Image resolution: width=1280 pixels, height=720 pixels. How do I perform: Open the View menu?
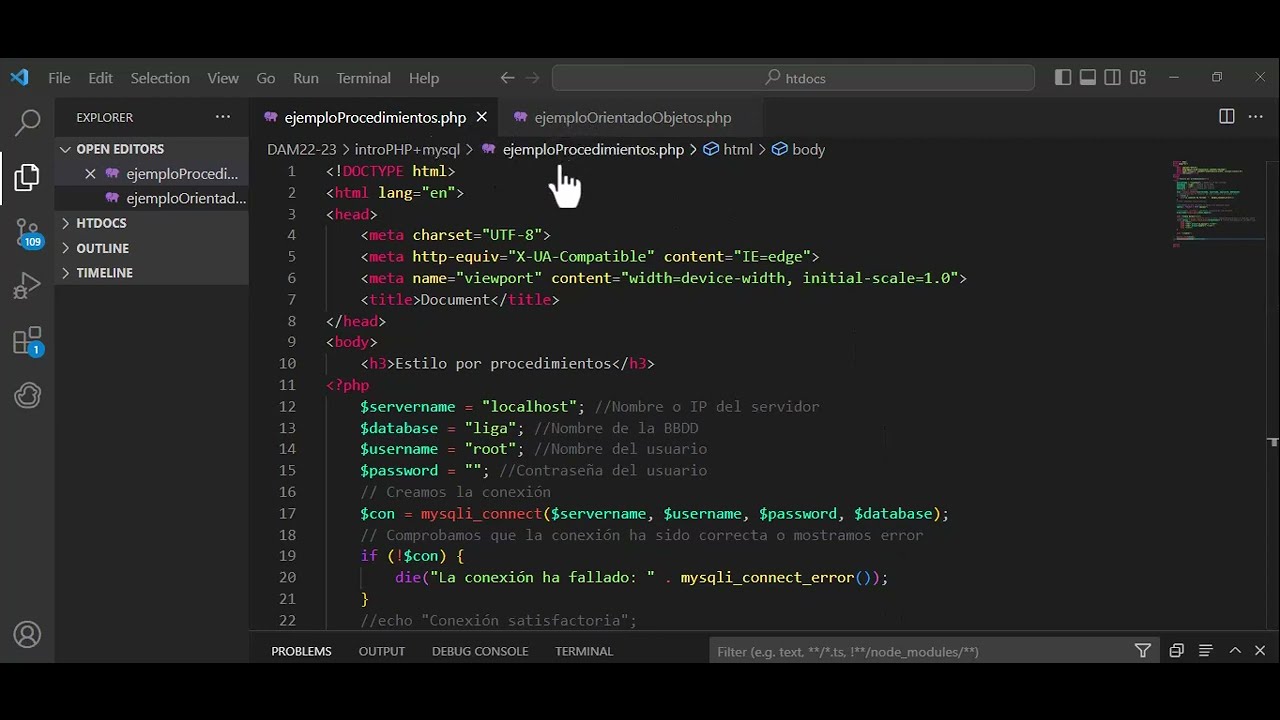223,78
